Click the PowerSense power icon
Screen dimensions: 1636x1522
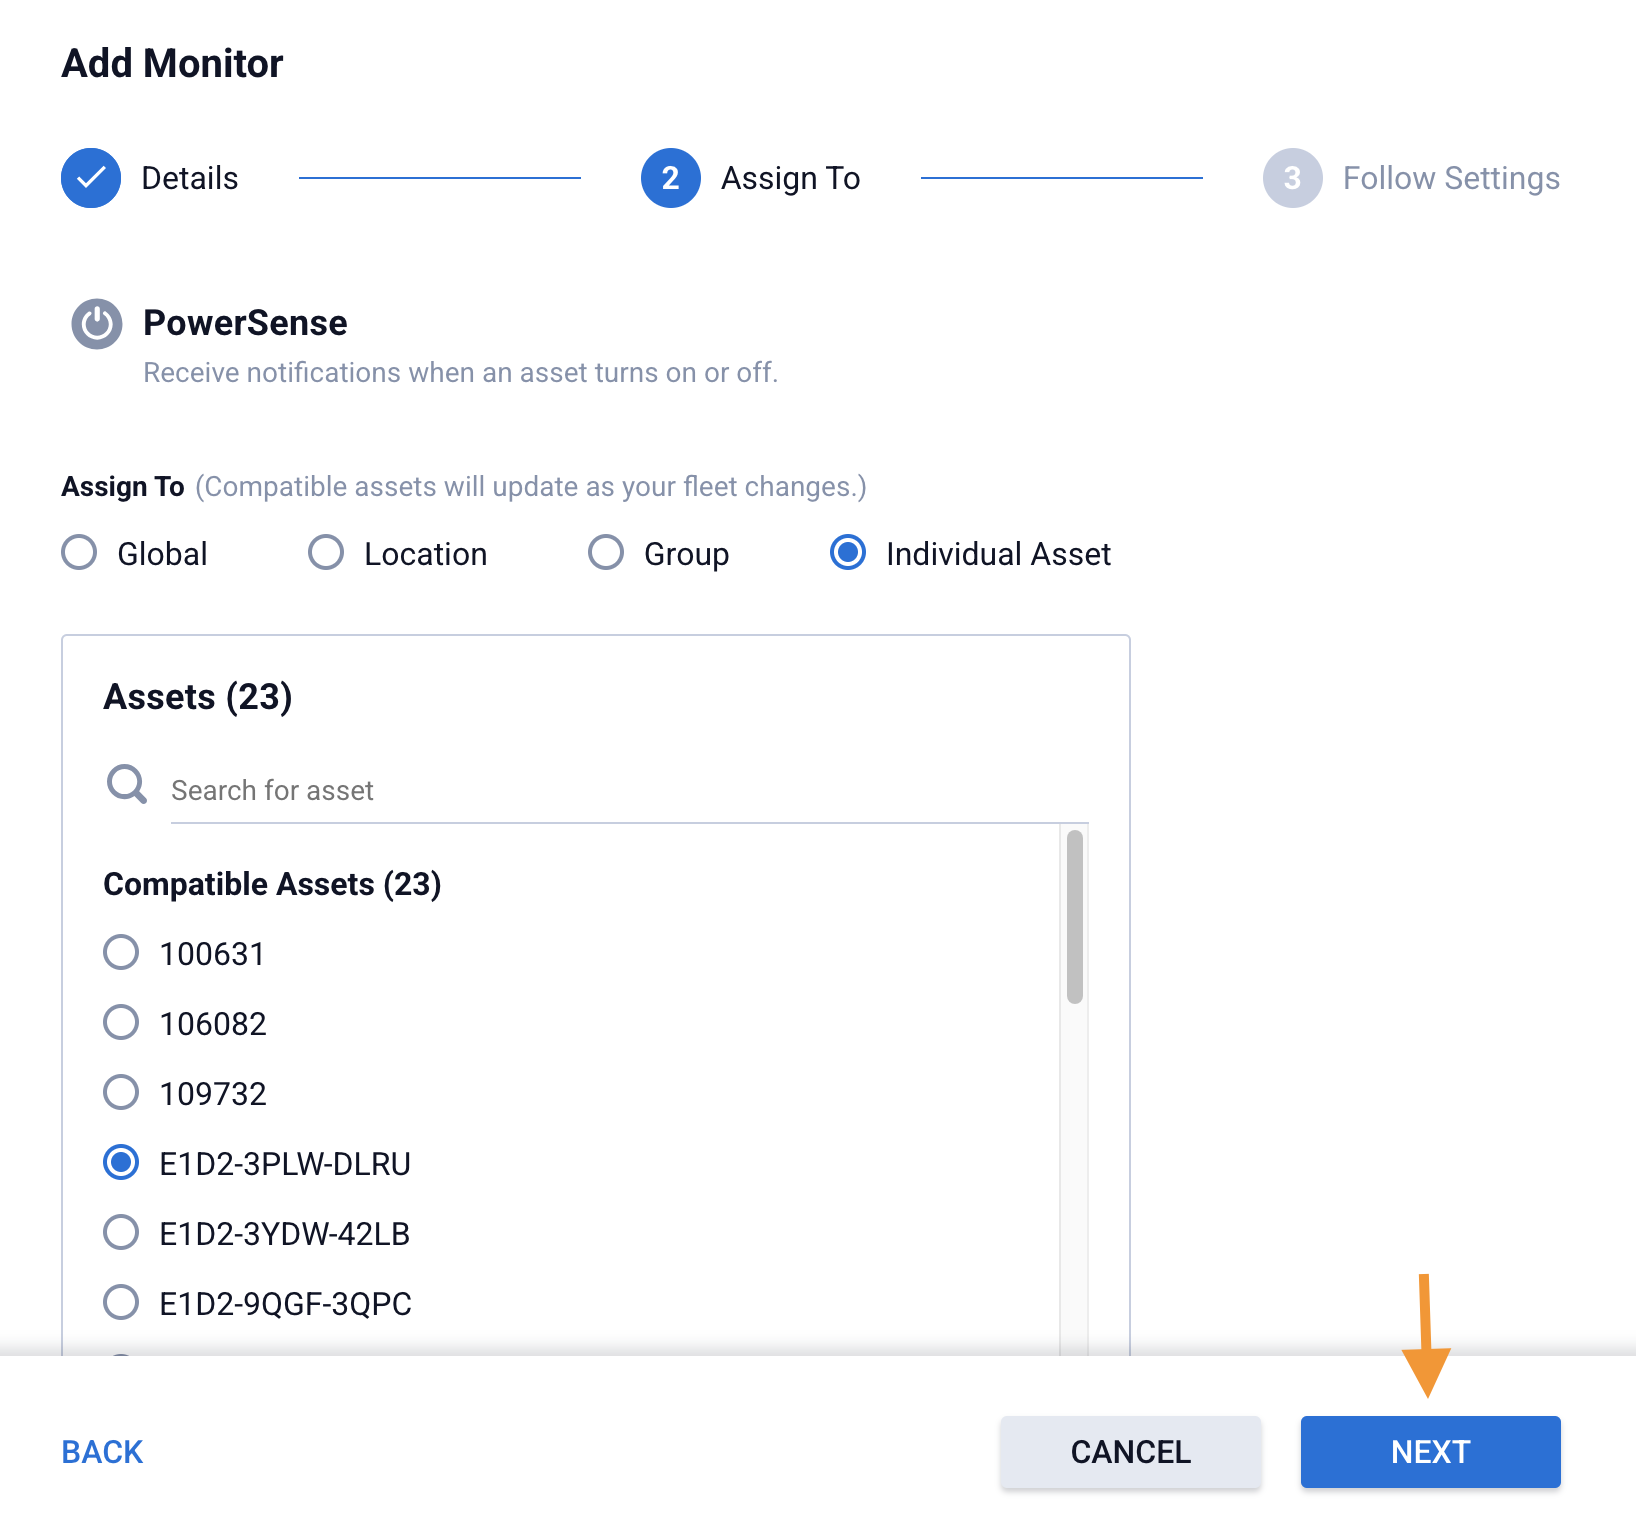(x=97, y=324)
